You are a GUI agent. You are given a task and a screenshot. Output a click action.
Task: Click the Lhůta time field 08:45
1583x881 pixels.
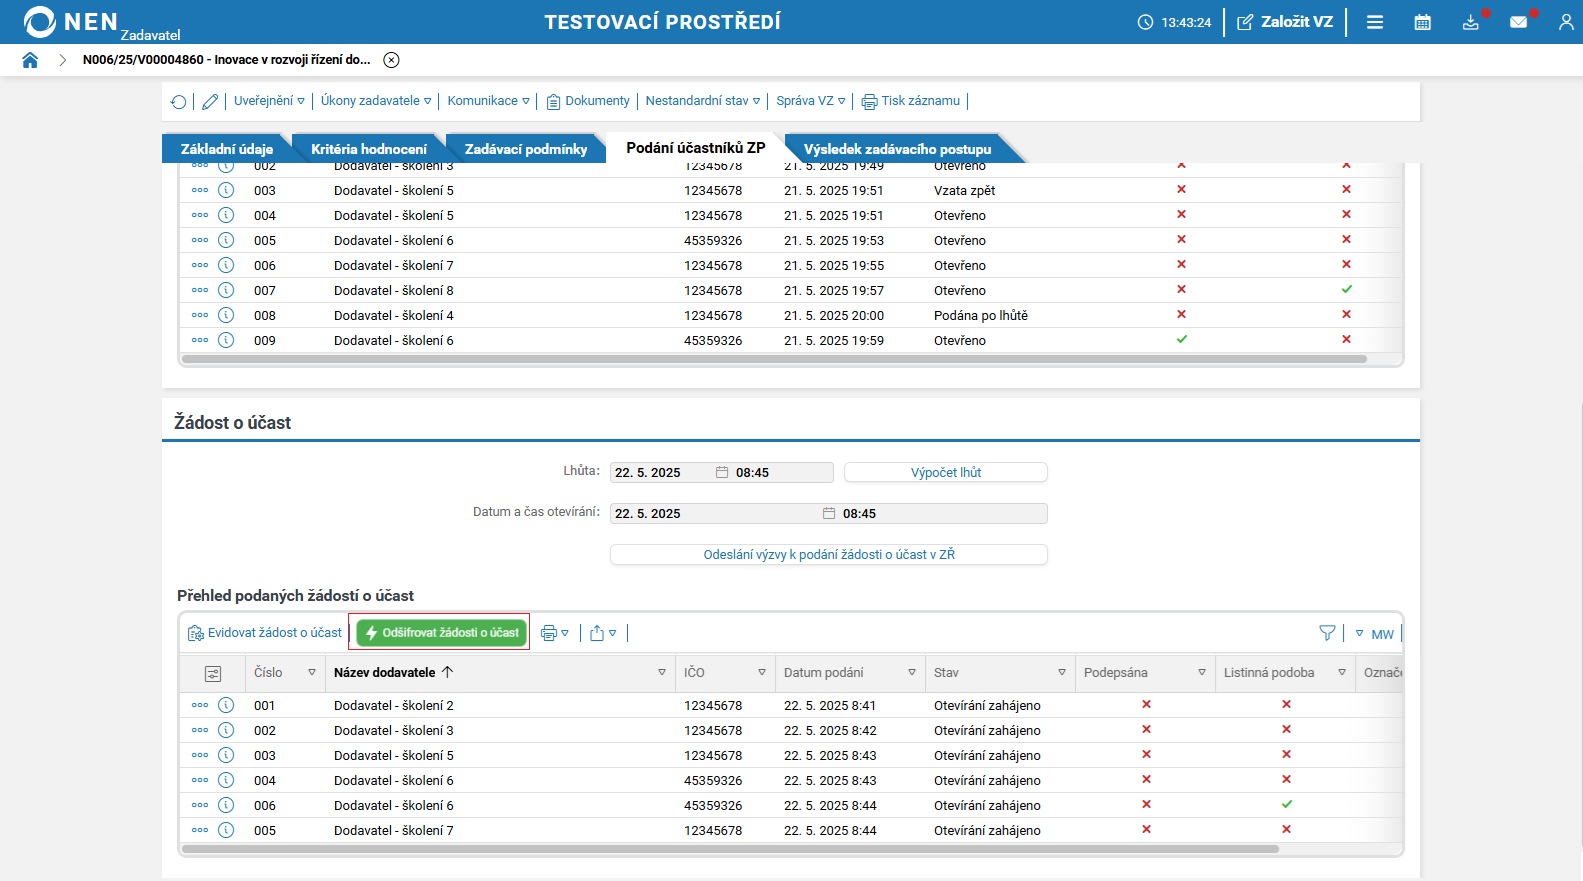coord(783,472)
